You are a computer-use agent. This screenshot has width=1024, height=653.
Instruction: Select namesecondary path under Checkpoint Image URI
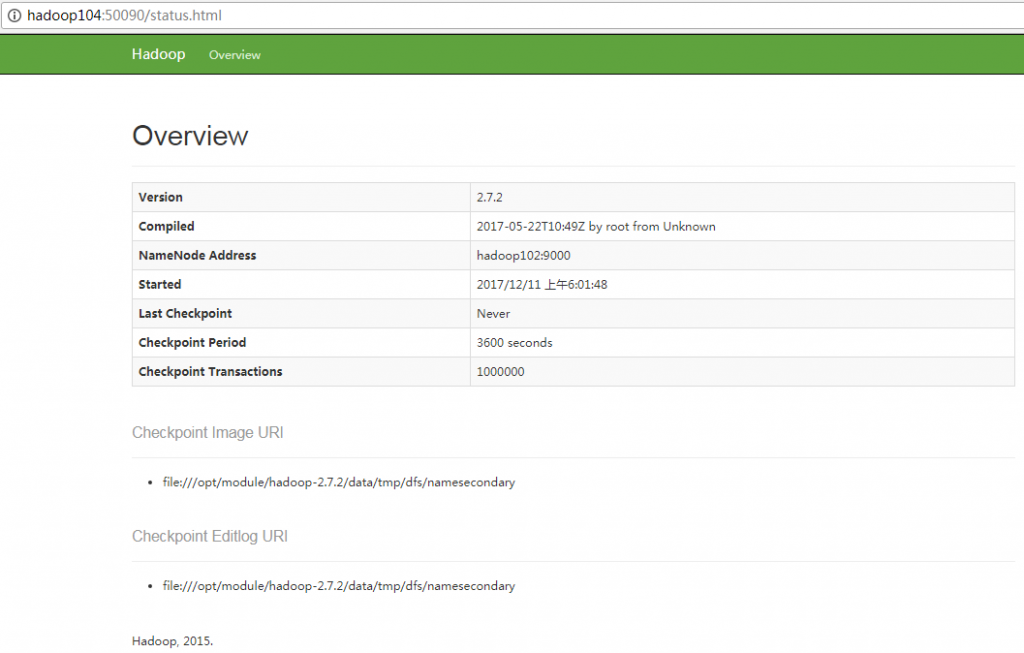339,483
